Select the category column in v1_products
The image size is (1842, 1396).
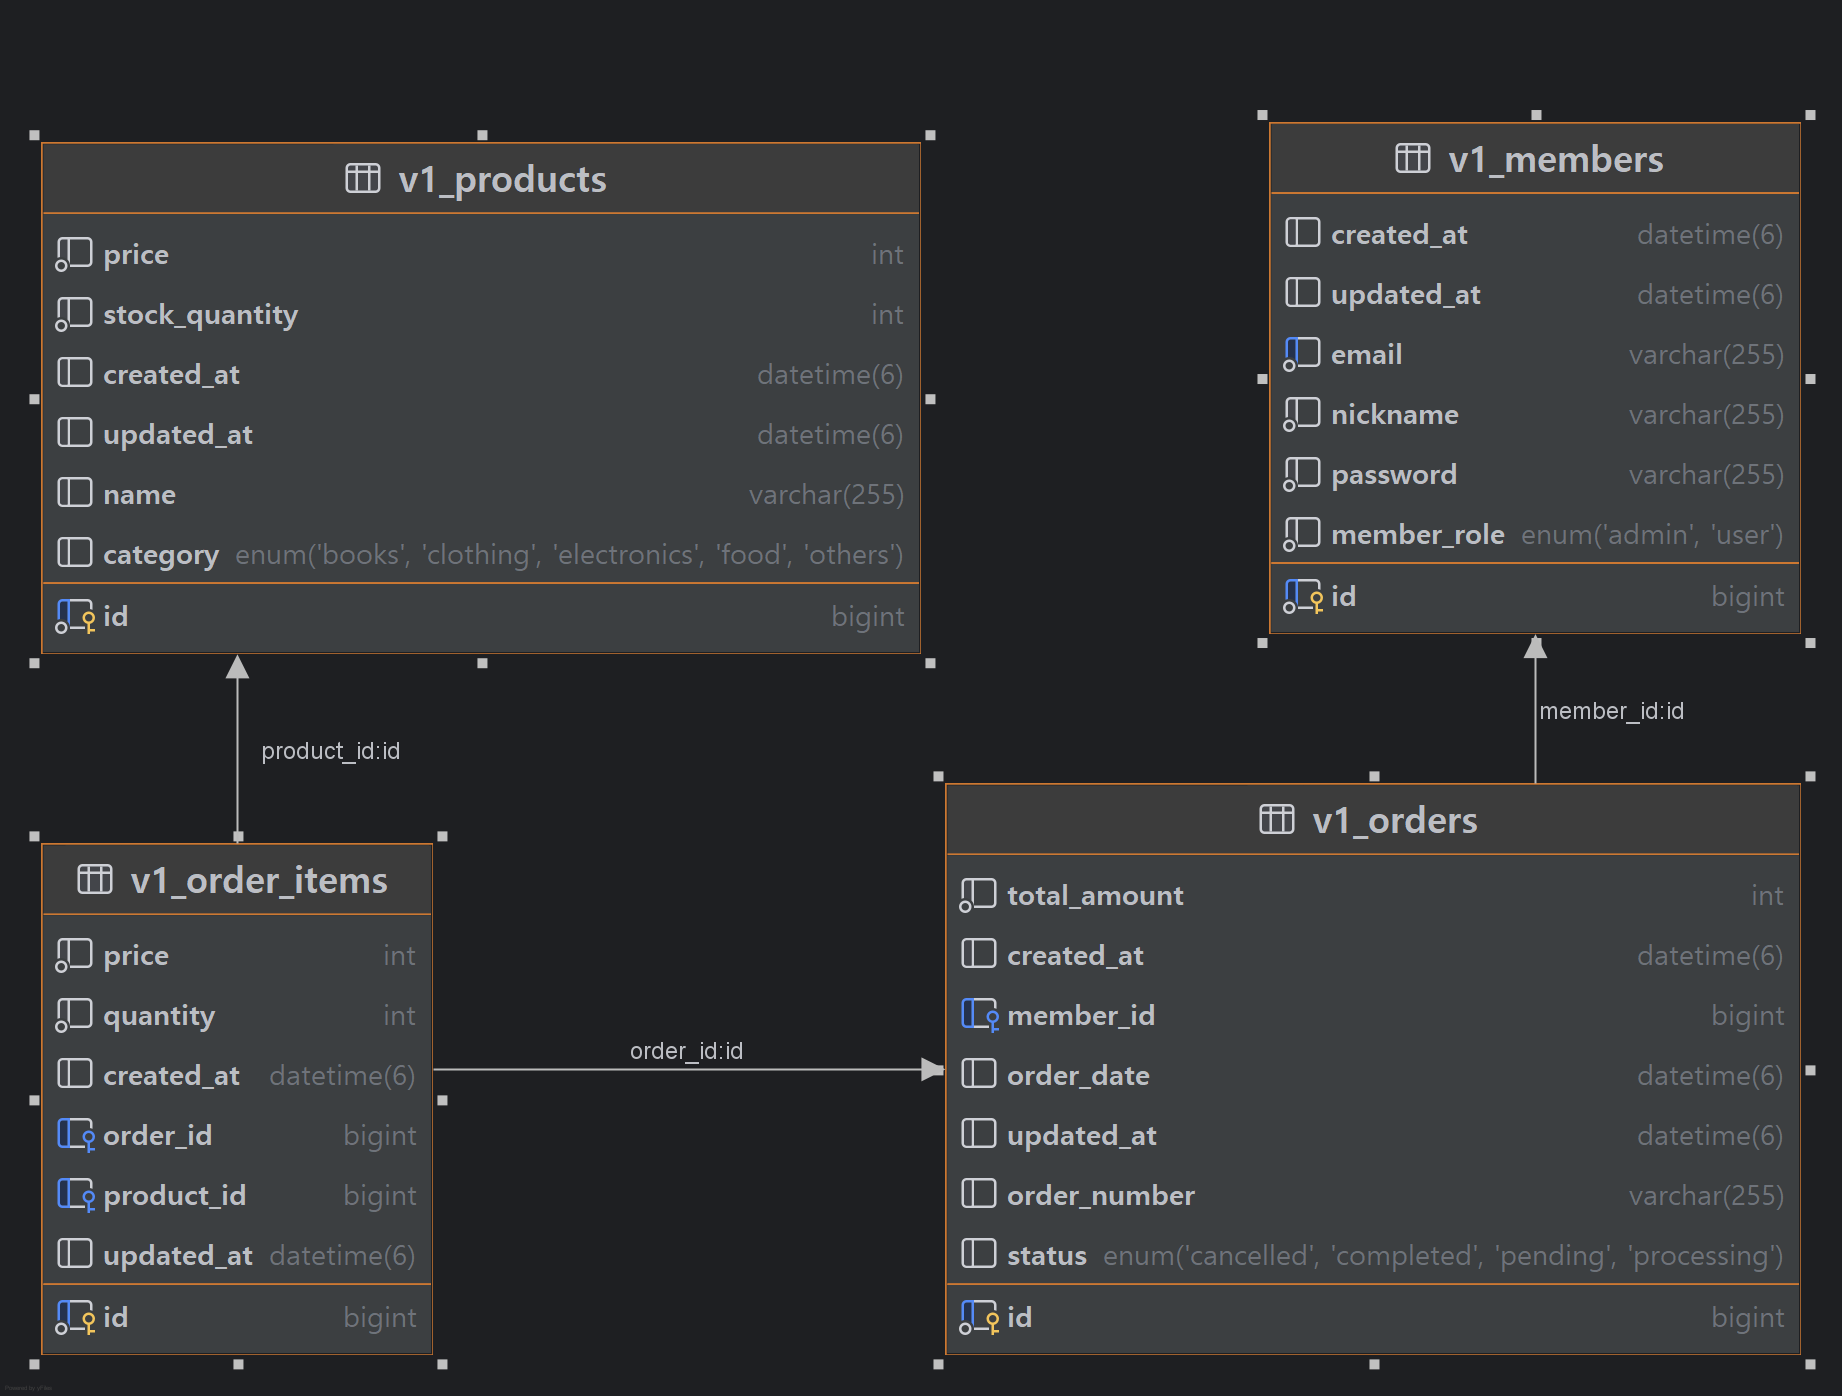coord(481,554)
